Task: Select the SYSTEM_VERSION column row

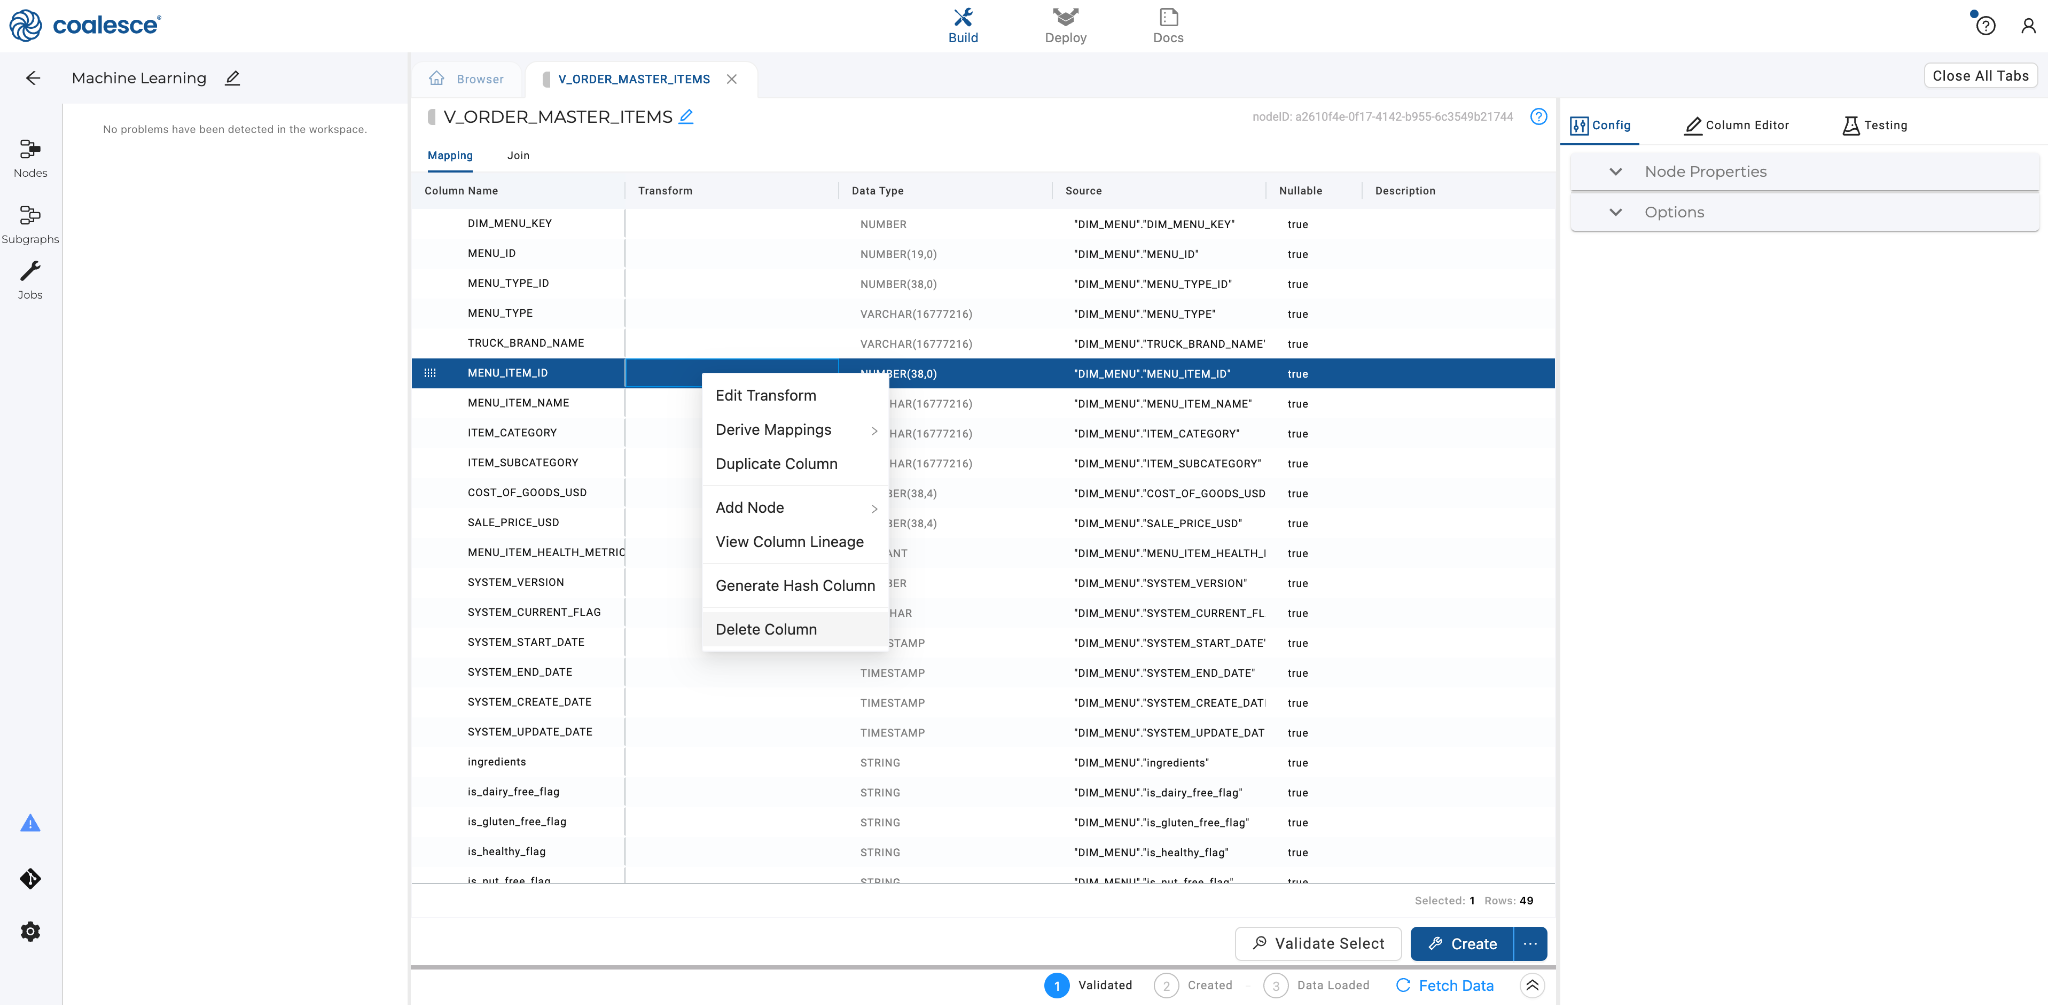Action: [x=983, y=583]
